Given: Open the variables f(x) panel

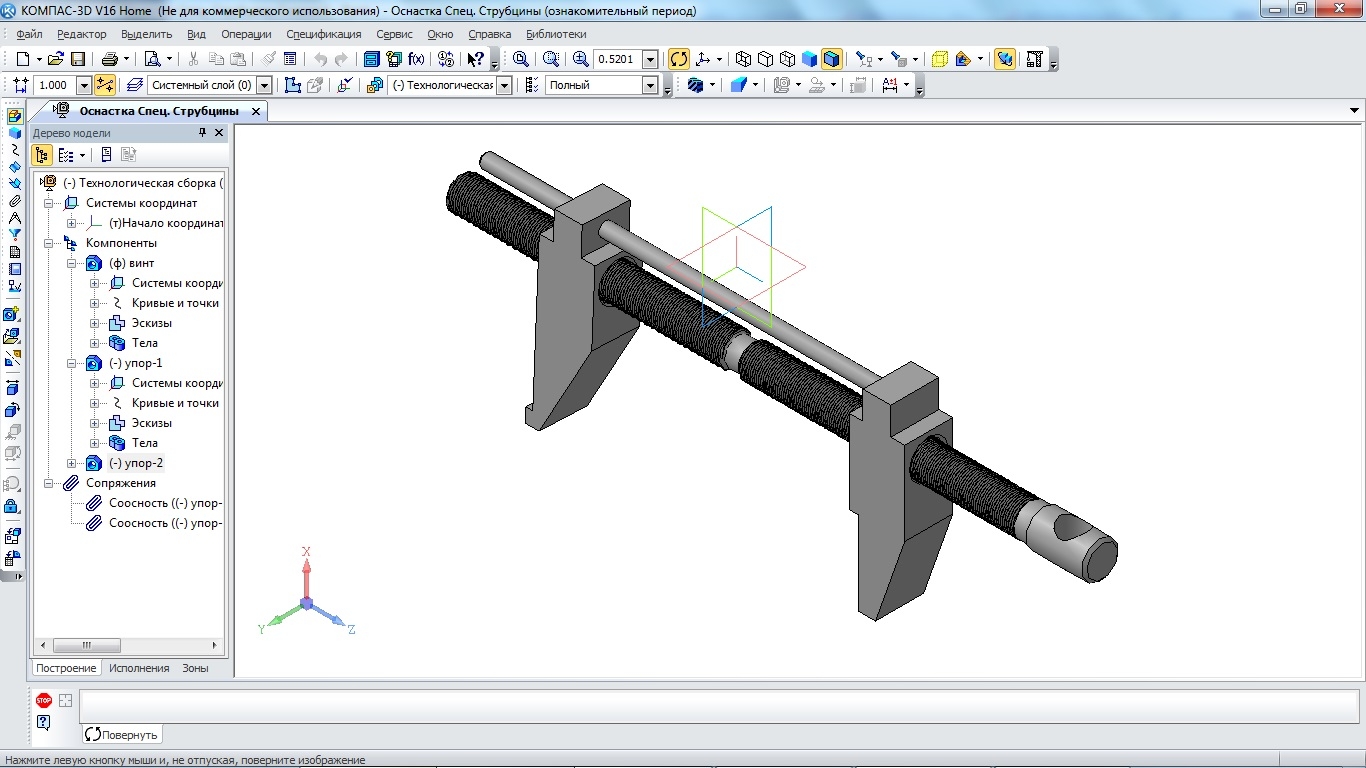Looking at the screenshot, I should point(416,59).
